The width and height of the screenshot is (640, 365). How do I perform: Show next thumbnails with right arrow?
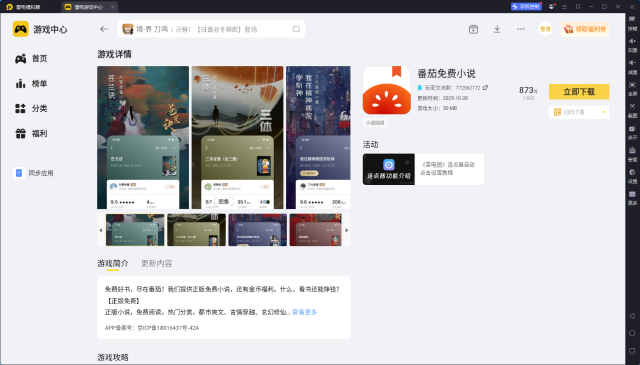(347, 230)
